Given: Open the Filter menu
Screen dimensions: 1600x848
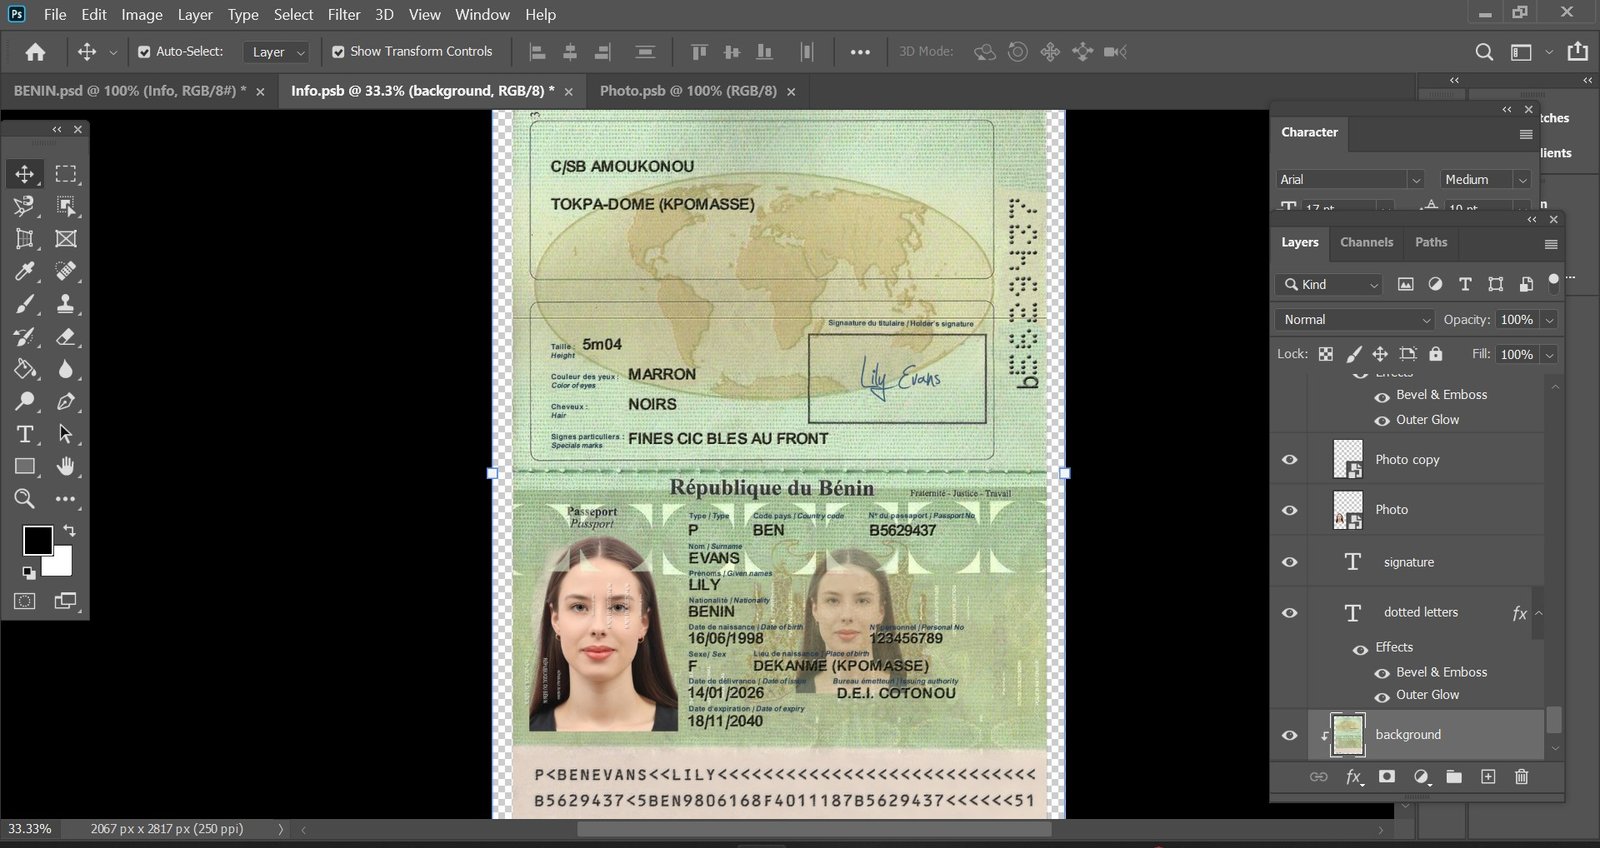Looking at the screenshot, I should pos(344,15).
